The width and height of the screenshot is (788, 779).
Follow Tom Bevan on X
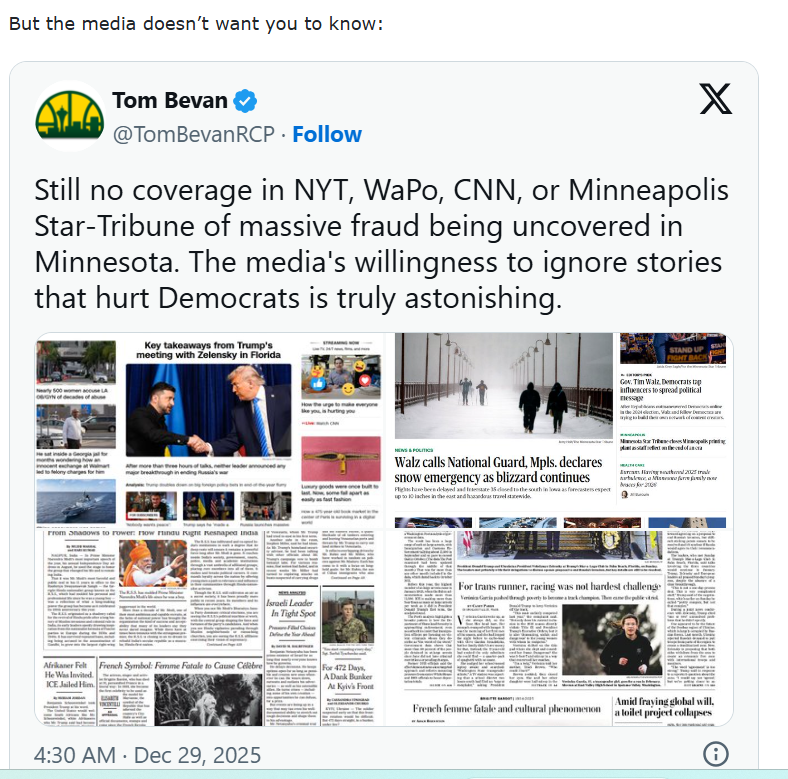click(x=327, y=134)
